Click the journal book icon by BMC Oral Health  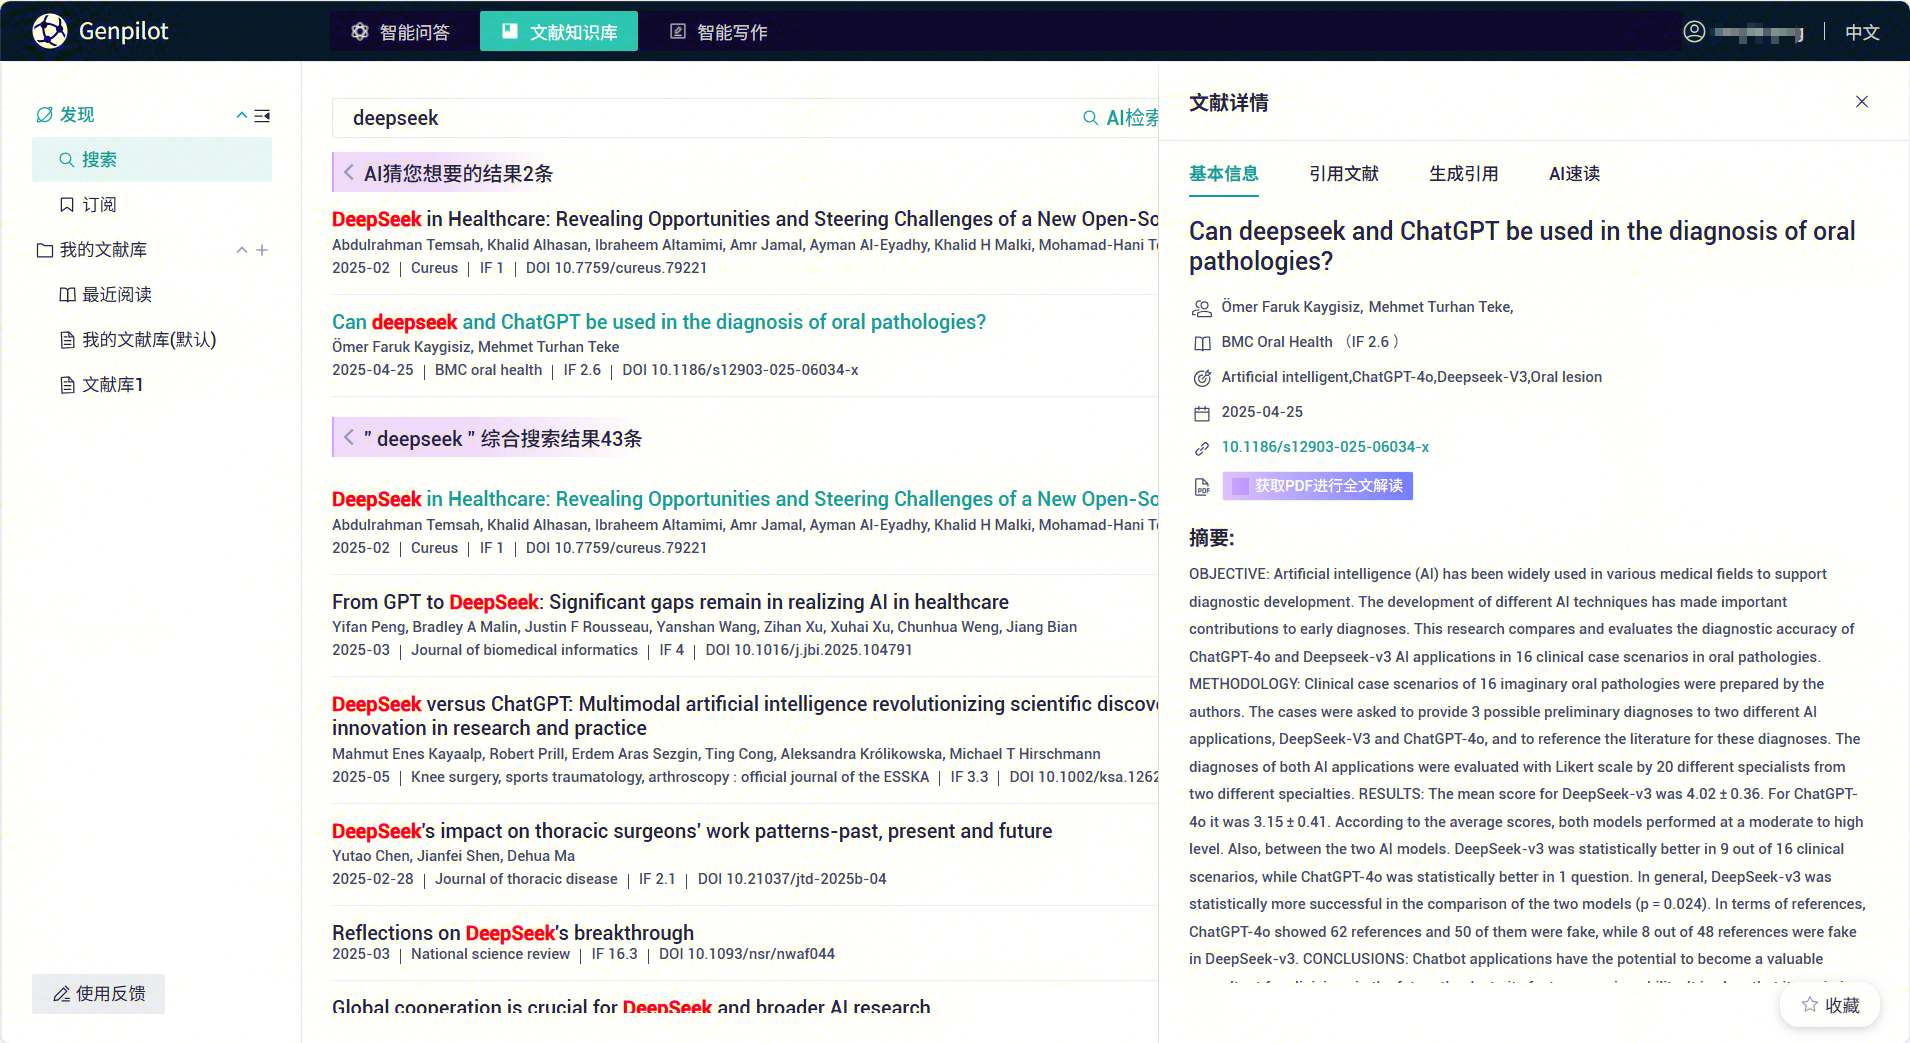(1202, 343)
